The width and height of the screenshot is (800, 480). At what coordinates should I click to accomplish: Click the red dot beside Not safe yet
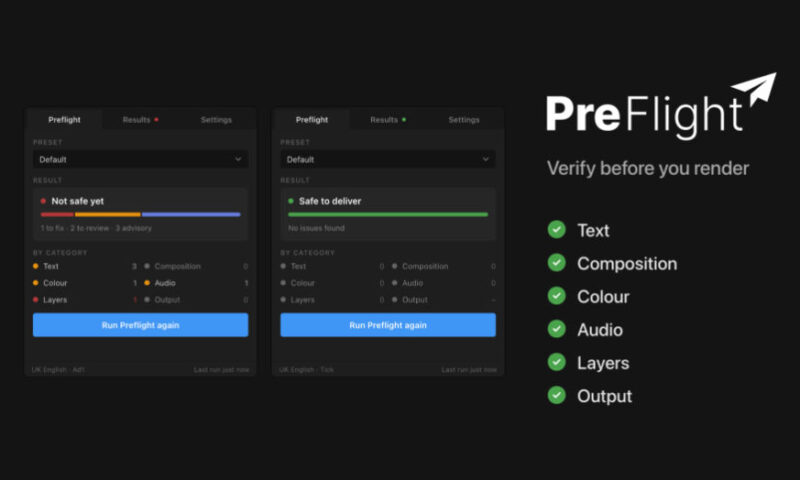tap(43, 201)
